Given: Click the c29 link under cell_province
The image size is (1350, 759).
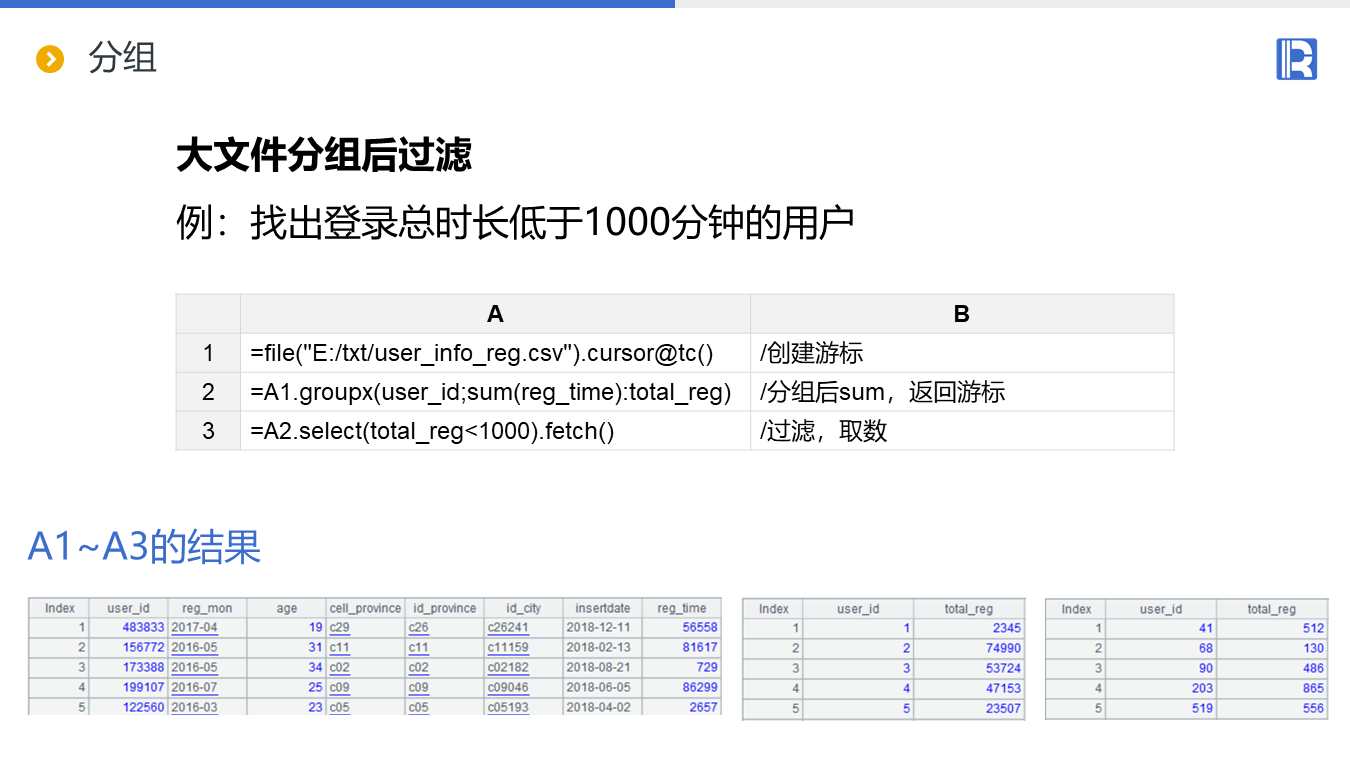Looking at the screenshot, I should click(340, 628).
